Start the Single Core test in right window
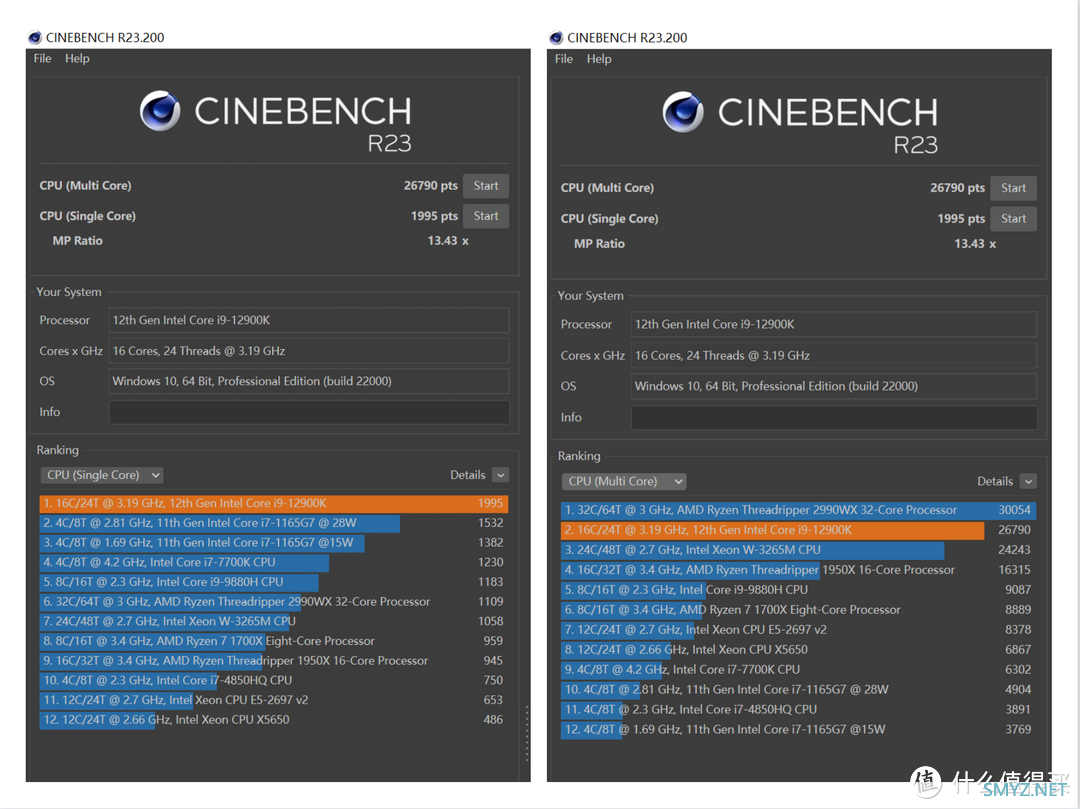The width and height of the screenshot is (1080, 809). (x=1013, y=219)
